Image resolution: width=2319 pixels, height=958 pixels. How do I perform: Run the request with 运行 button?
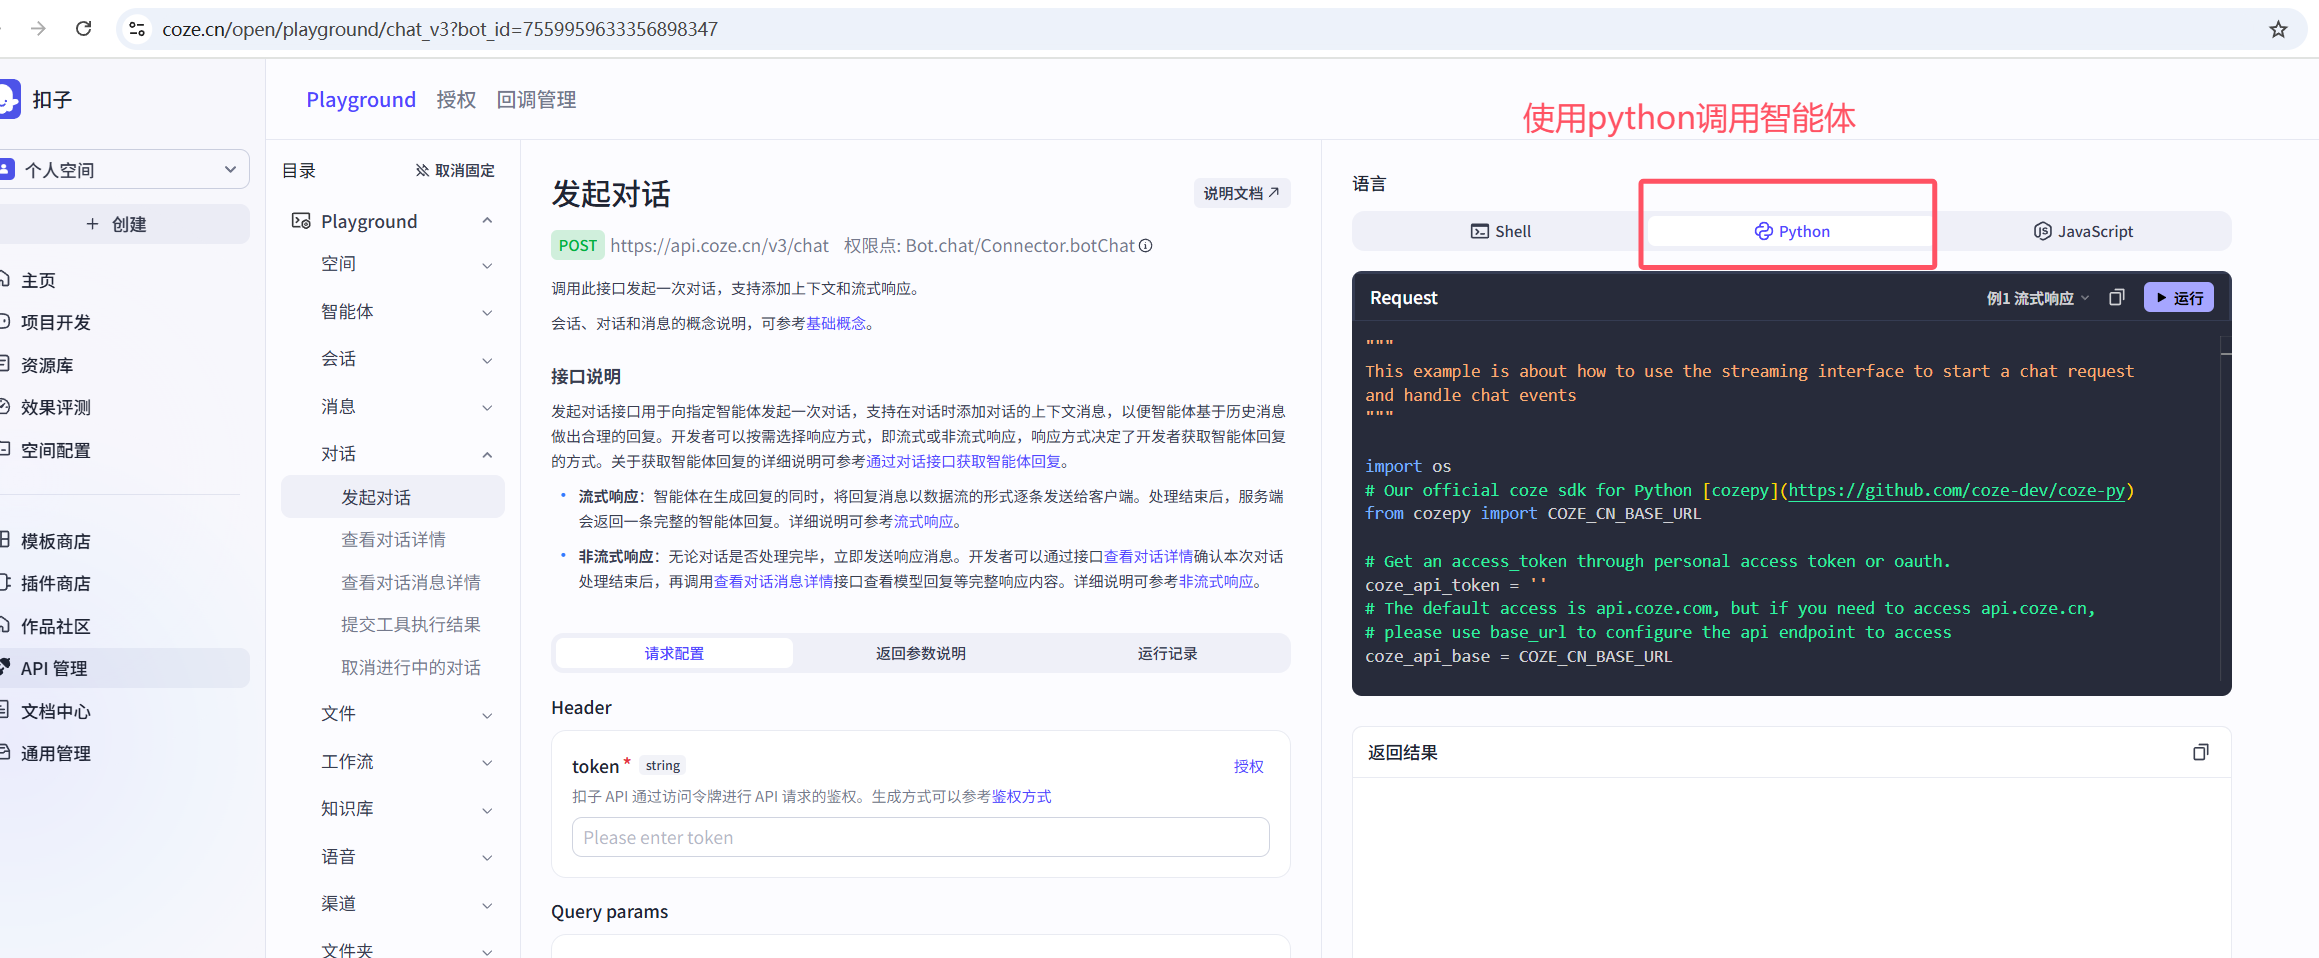[2178, 298]
